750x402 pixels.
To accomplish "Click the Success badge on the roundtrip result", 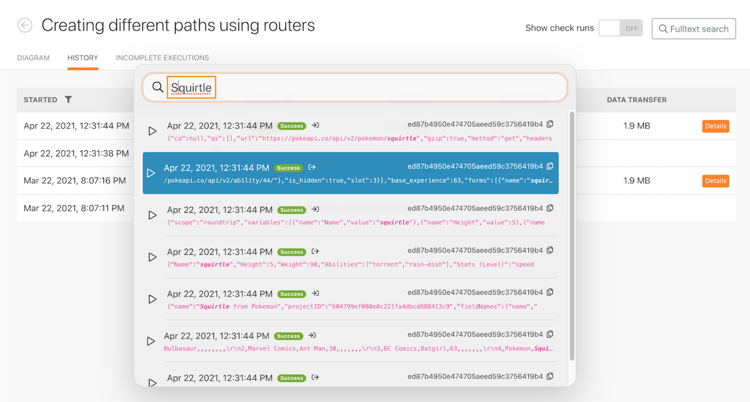I will pyautogui.click(x=291, y=210).
